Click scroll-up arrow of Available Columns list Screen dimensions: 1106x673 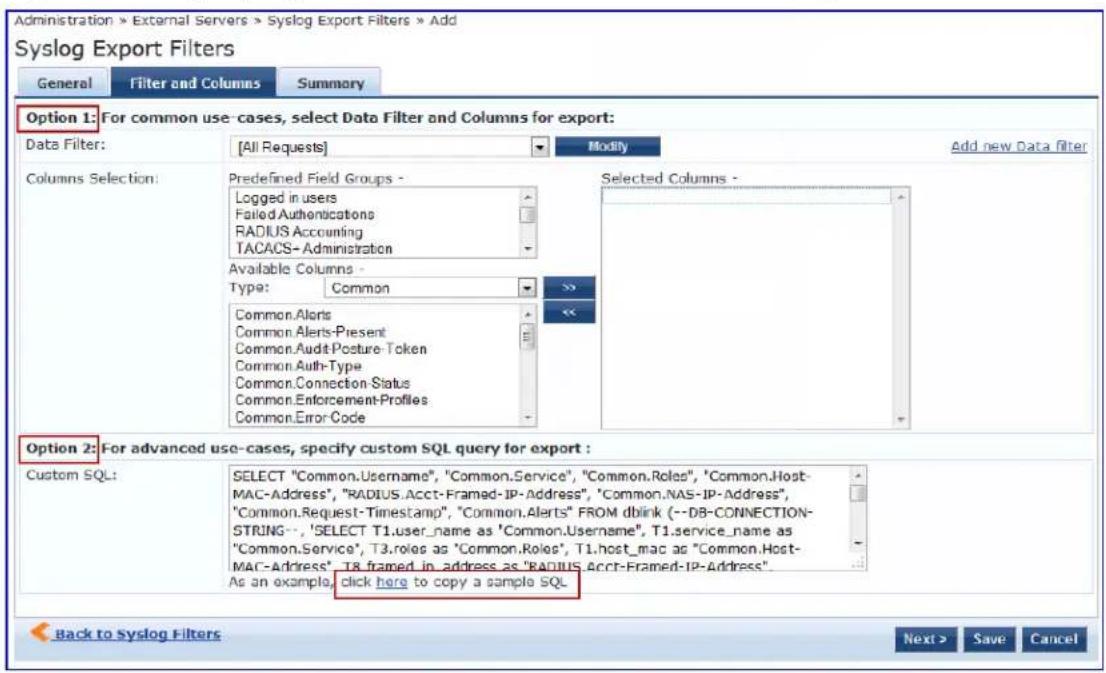528,313
